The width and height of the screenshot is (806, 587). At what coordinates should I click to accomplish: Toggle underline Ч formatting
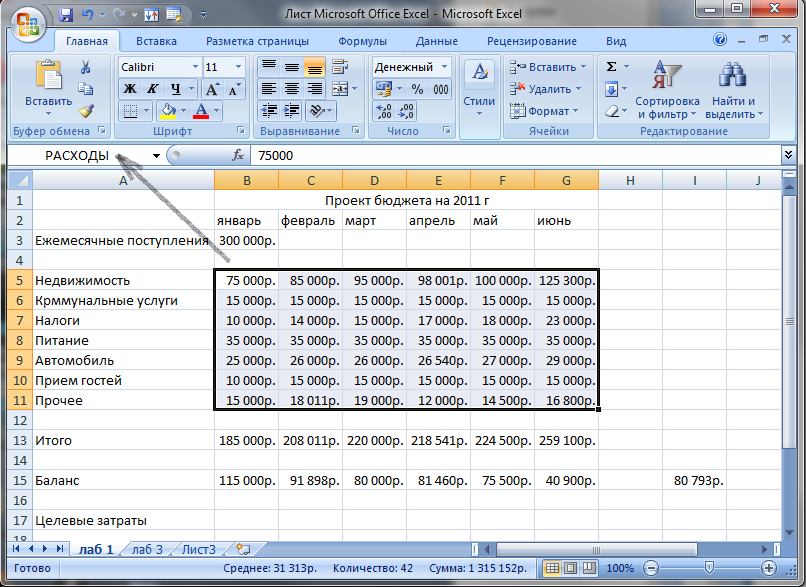[x=176, y=89]
